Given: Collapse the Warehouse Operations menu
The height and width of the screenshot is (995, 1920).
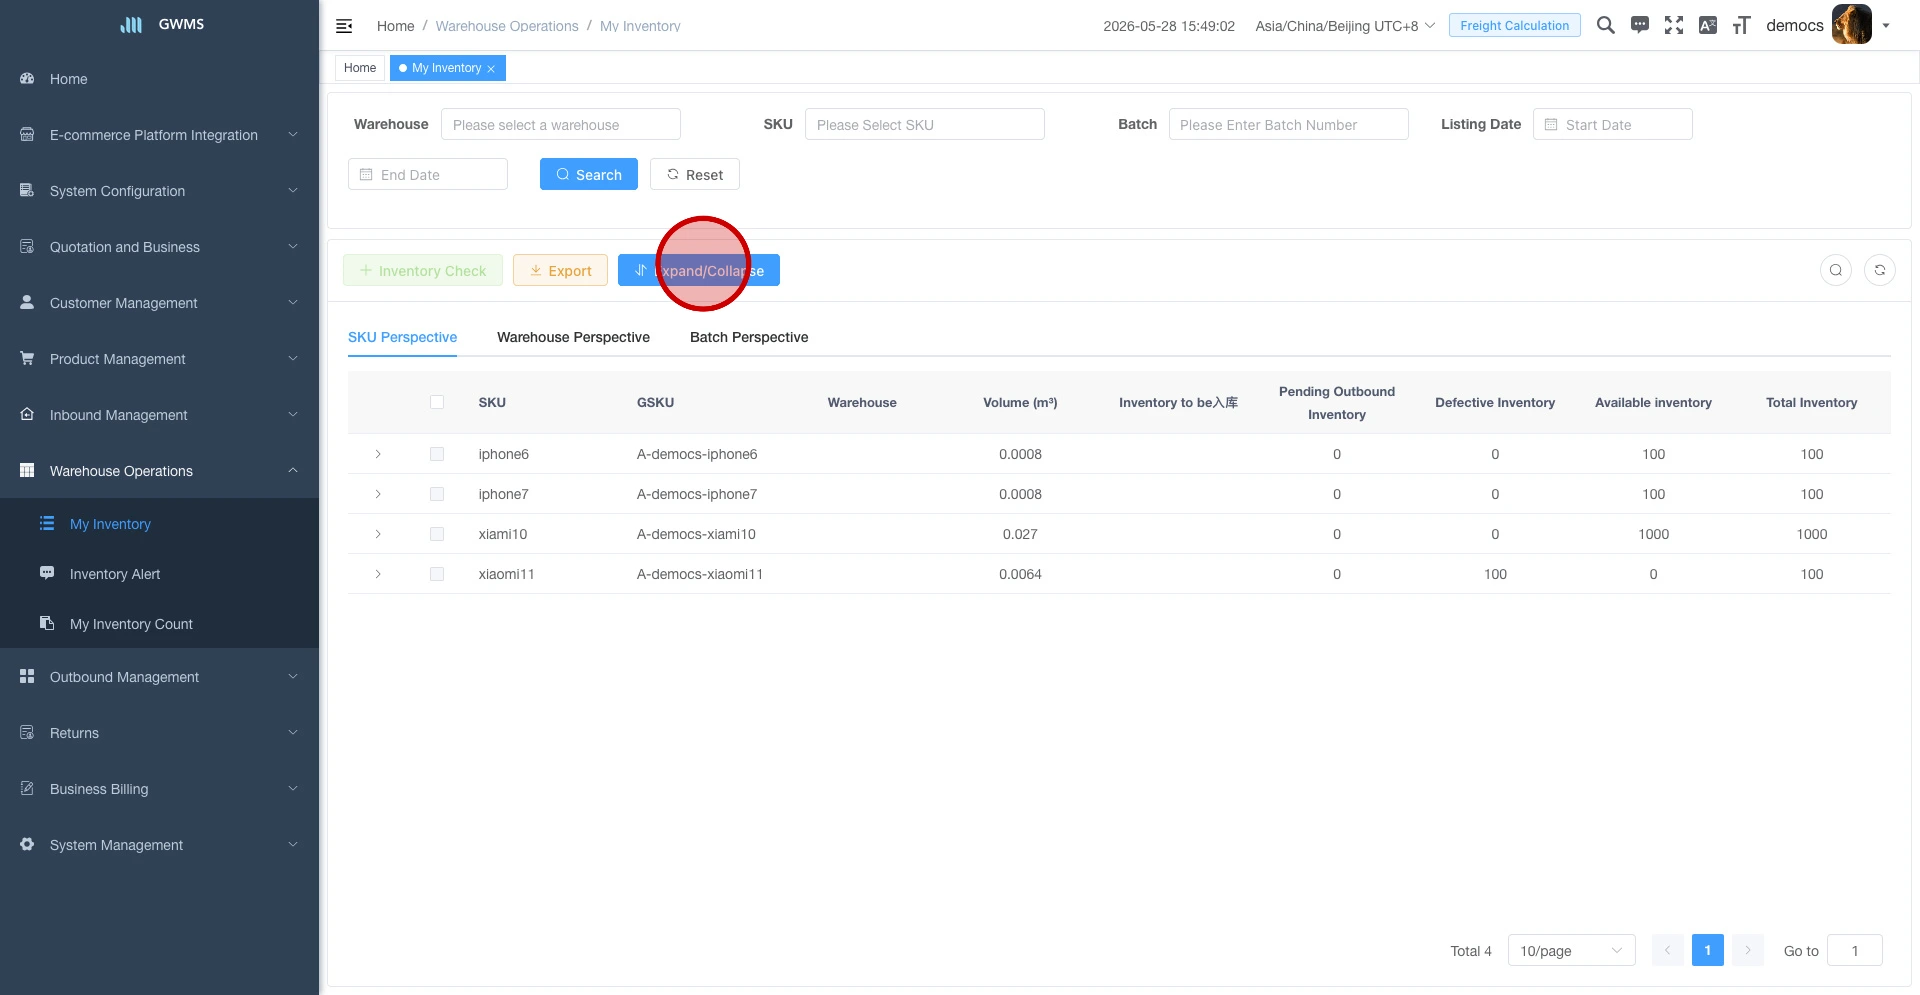Looking at the screenshot, I should [160, 470].
